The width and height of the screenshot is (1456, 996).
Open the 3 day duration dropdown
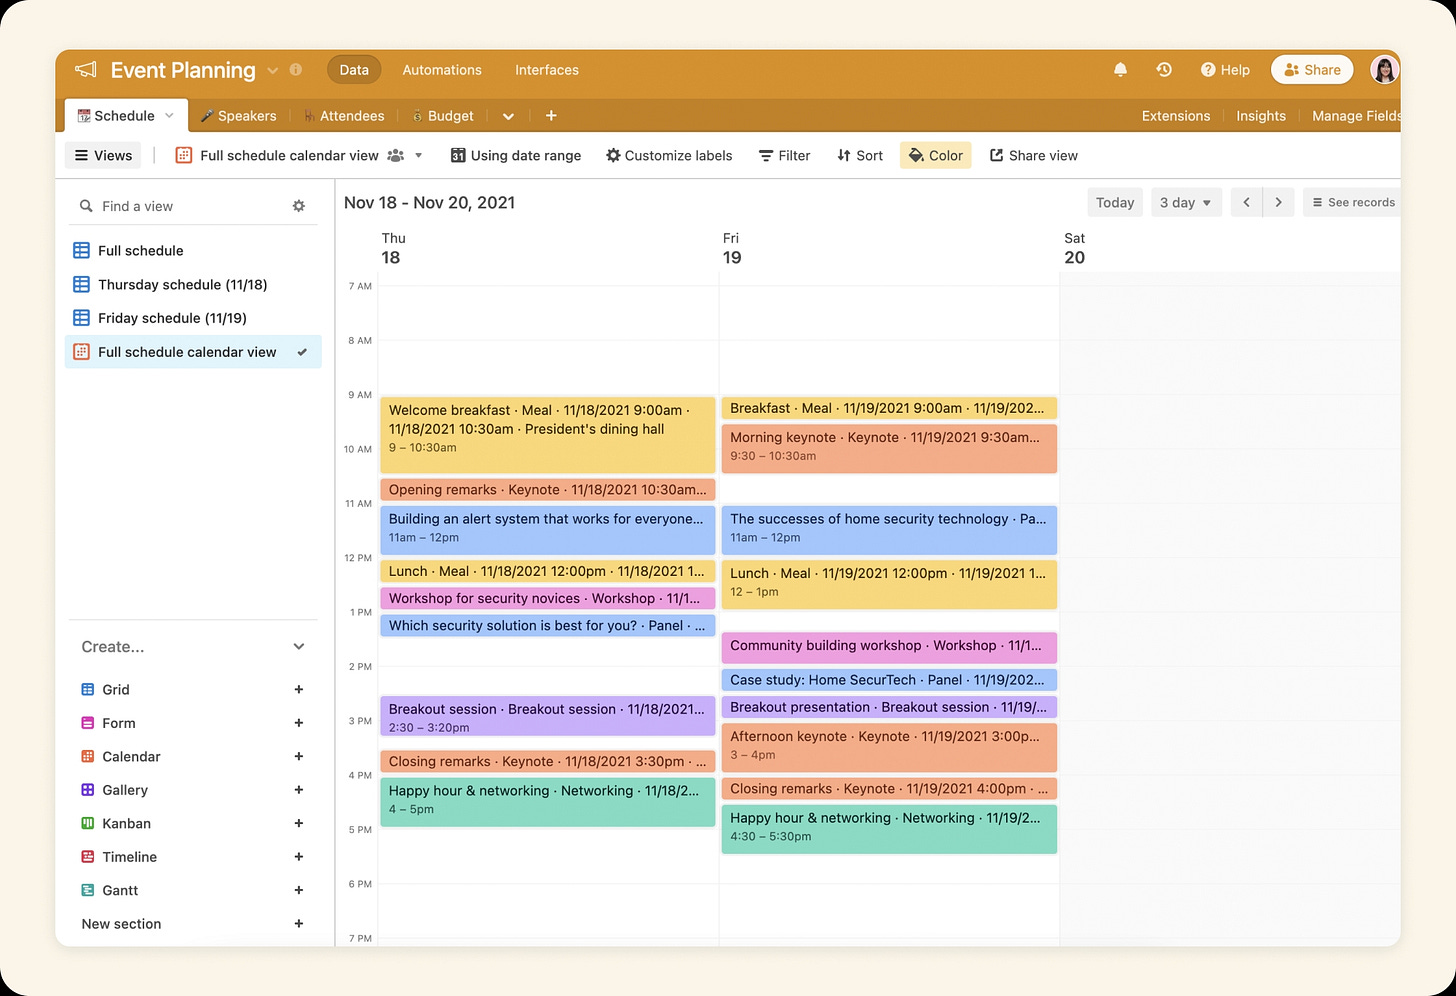tap(1186, 202)
